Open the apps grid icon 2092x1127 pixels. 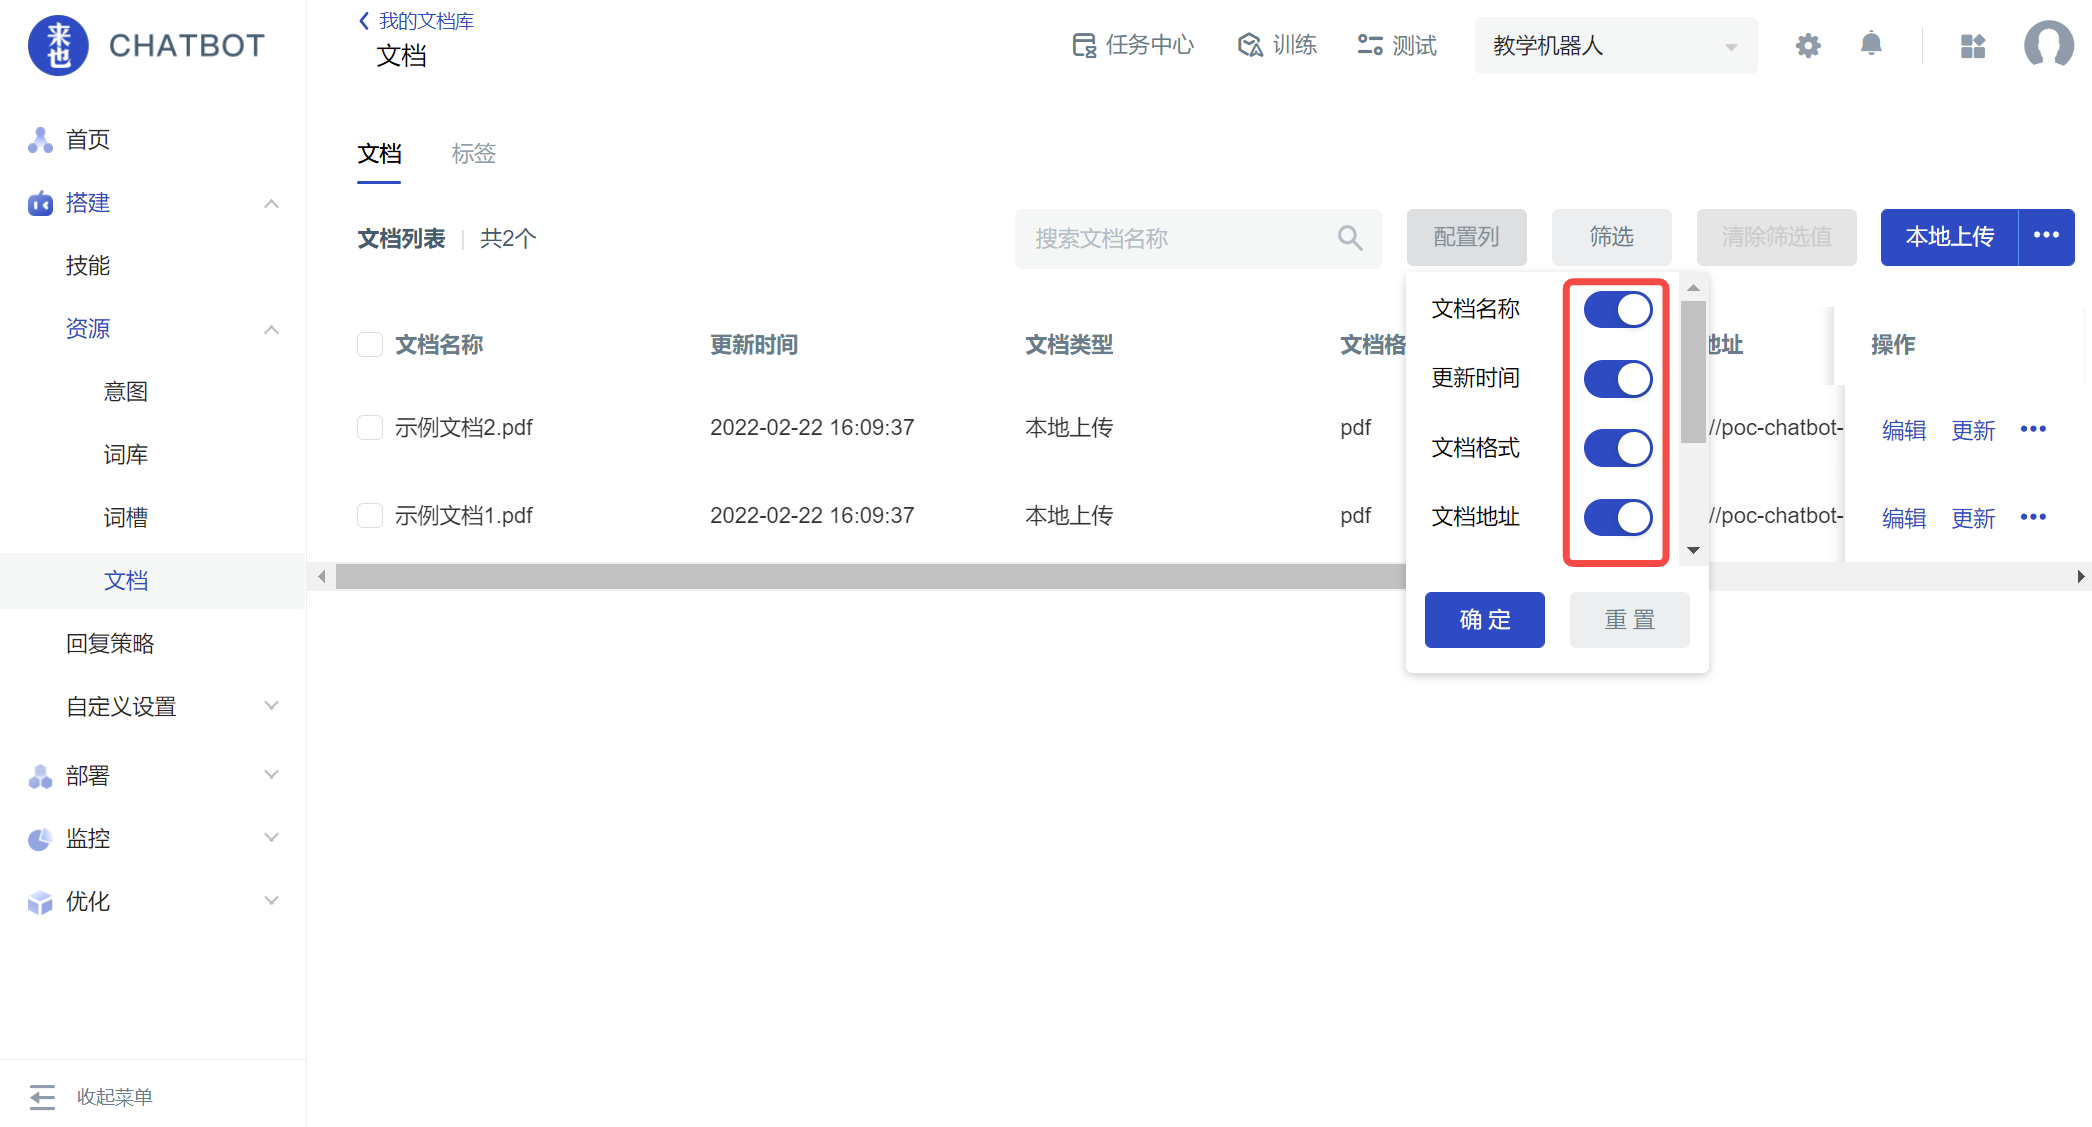1973,46
